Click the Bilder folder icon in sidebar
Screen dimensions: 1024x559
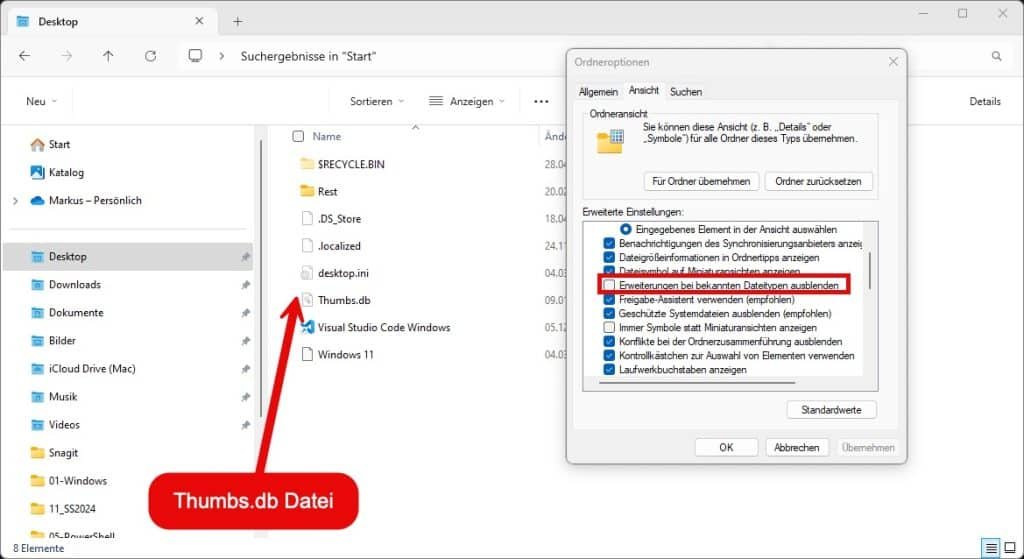(37, 341)
